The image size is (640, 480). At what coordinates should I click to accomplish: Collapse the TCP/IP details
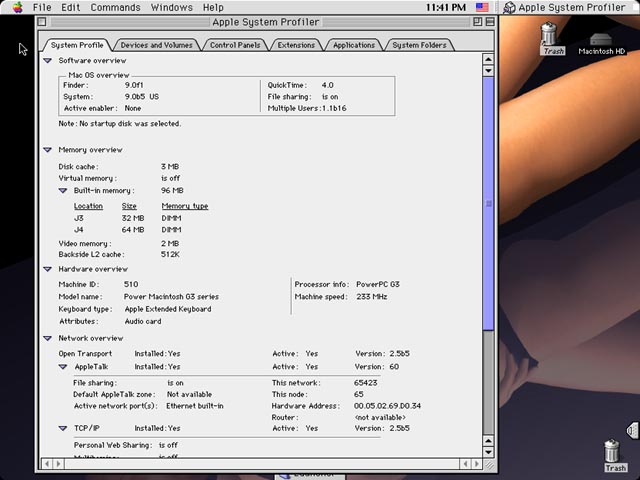[x=62, y=428]
